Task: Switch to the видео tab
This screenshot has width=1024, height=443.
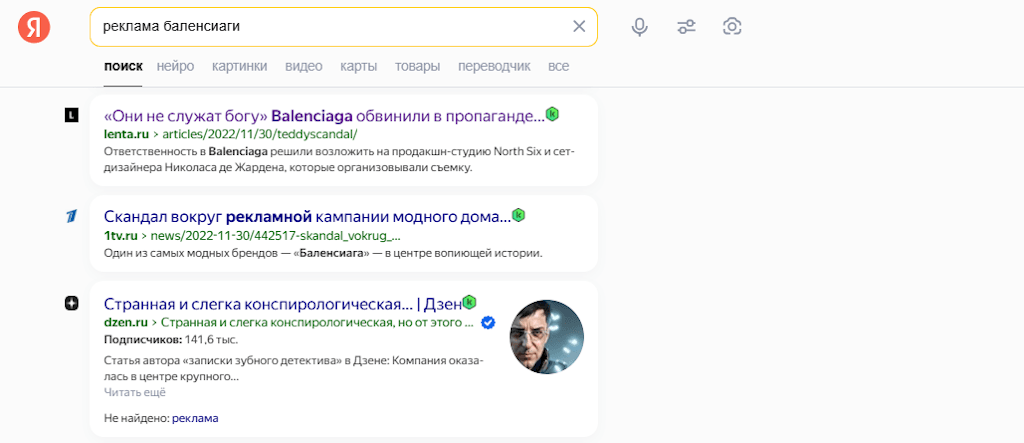Action: pyautogui.click(x=304, y=66)
